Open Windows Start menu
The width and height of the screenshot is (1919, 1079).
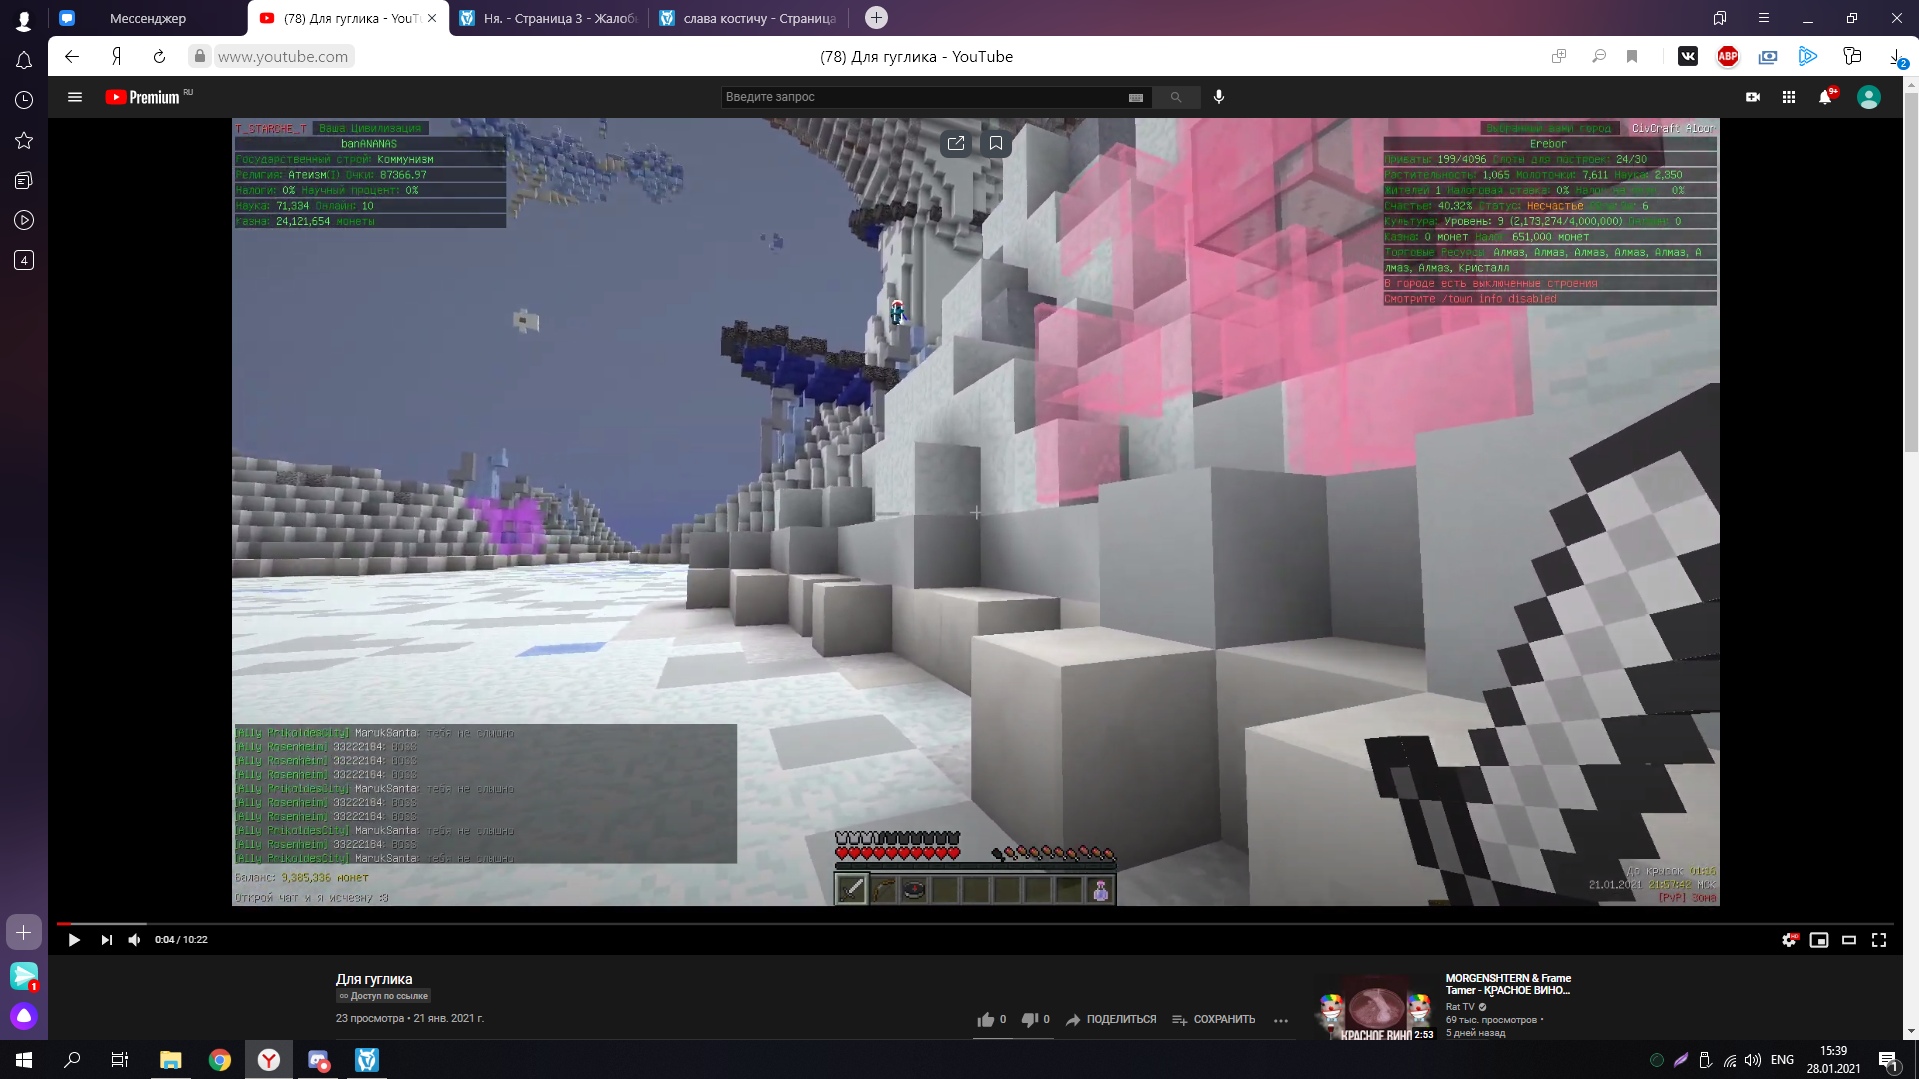pos(24,1060)
